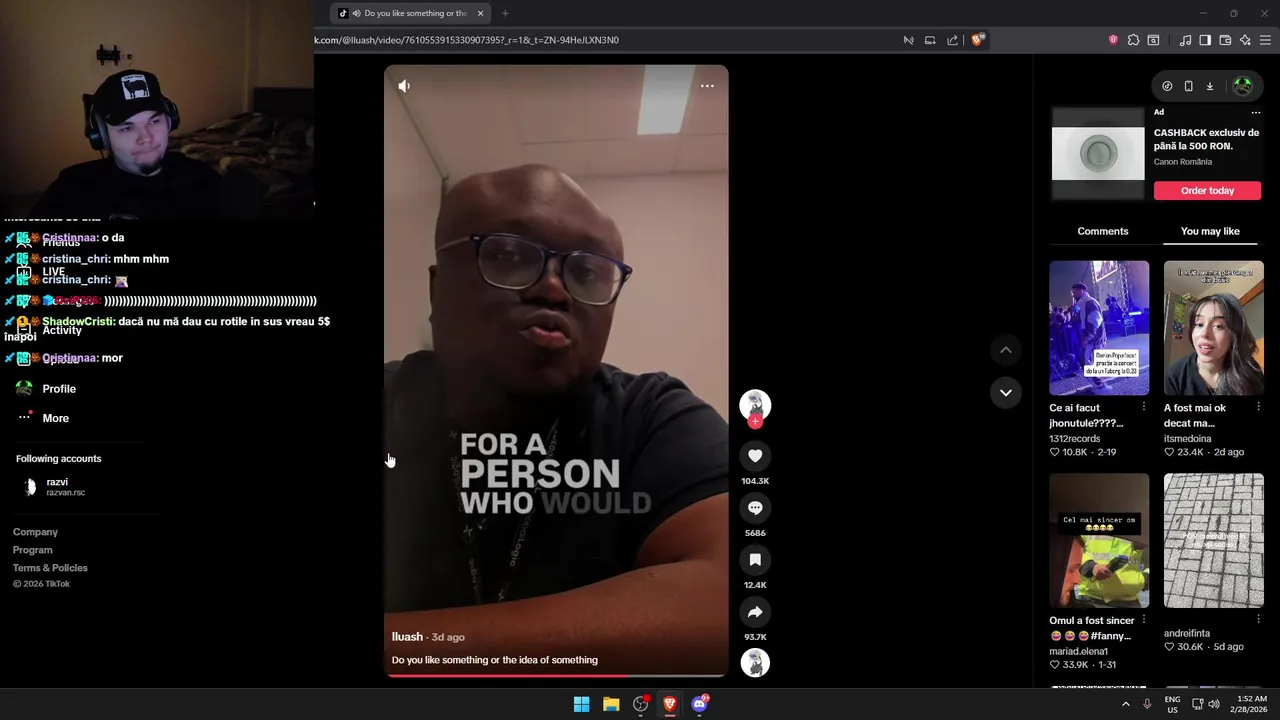The height and width of the screenshot is (720, 1280).
Task: Click the Order today ad button
Action: pos(1207,190)
